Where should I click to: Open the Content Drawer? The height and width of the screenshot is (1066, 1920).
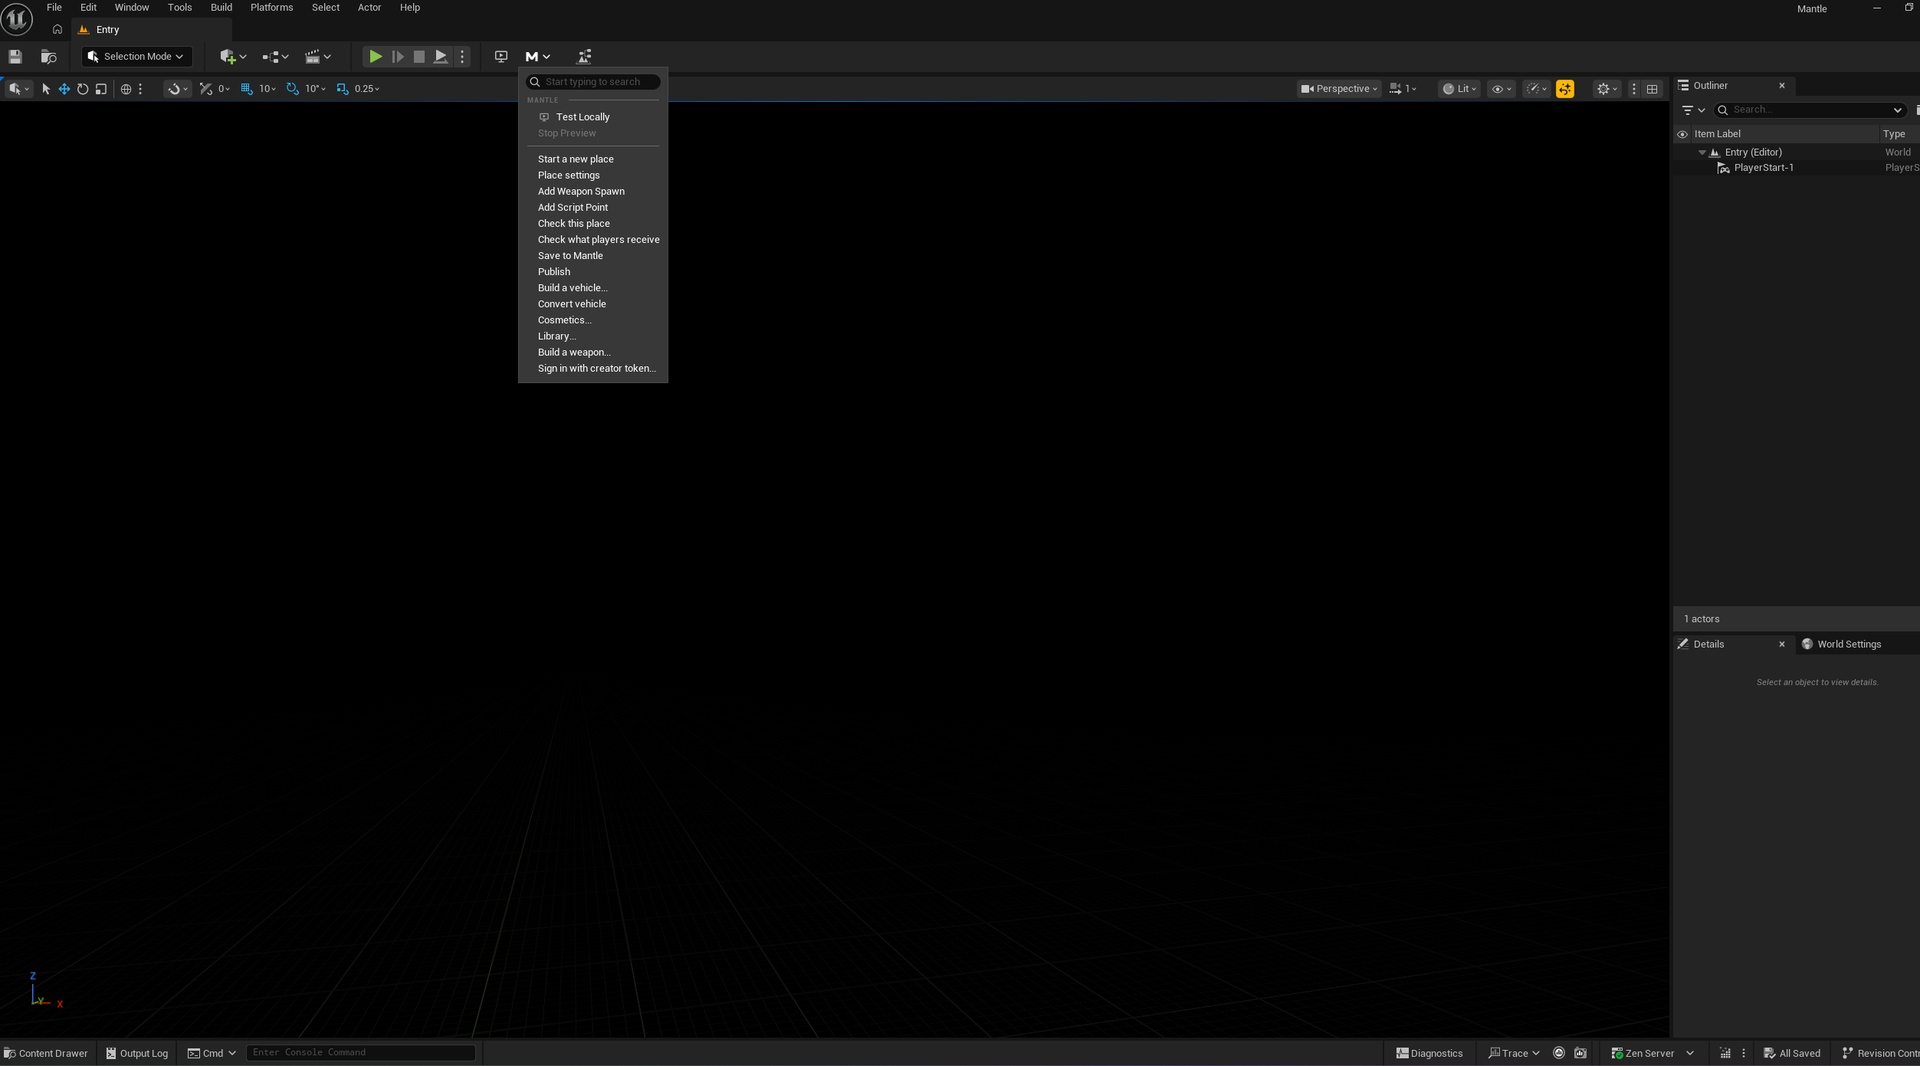pos(46,1053)
